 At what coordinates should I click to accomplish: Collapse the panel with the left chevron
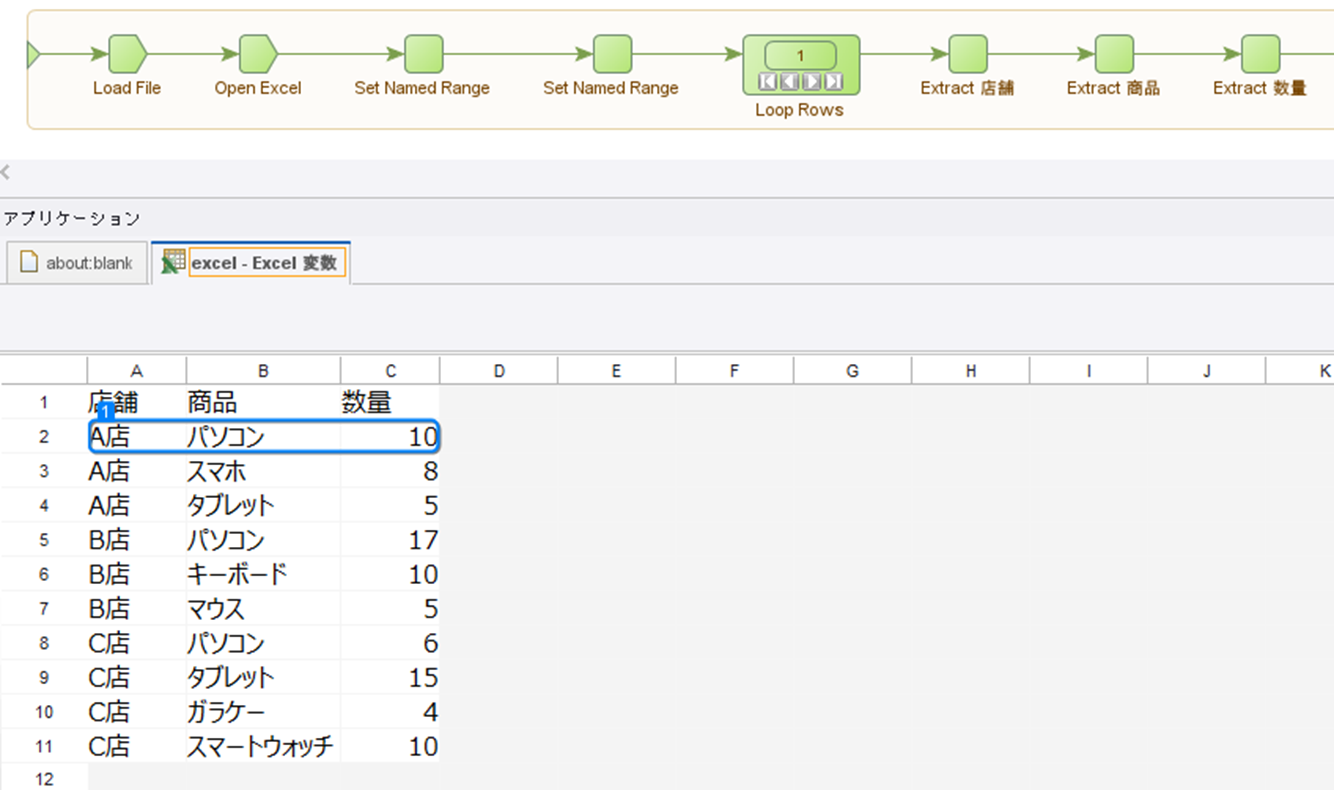point(5,173)
